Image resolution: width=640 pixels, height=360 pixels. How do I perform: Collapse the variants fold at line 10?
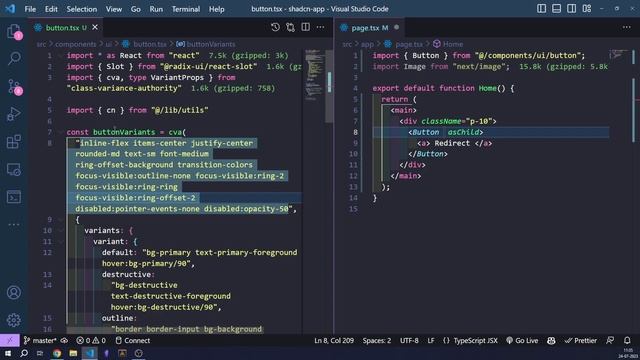(x=60, y=231)
